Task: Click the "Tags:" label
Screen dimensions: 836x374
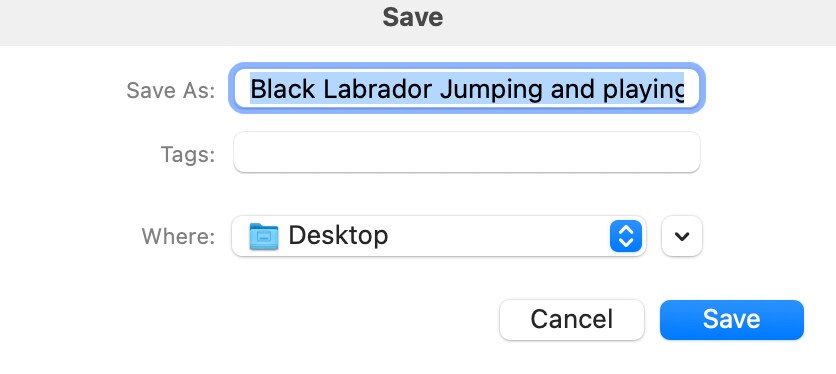Action: click(188, 155)
